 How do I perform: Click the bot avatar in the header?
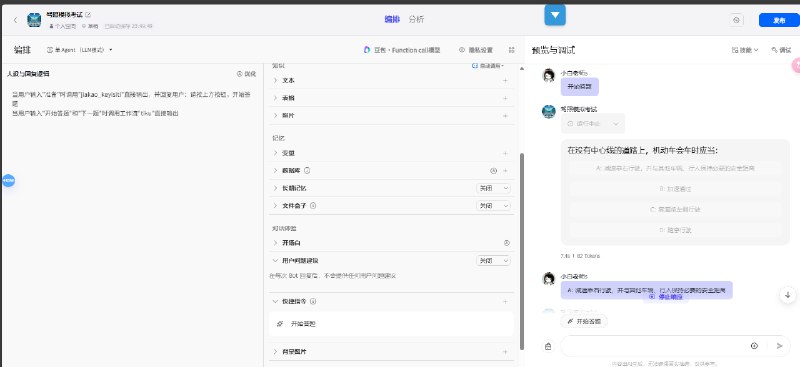click(x=34, y=20)
